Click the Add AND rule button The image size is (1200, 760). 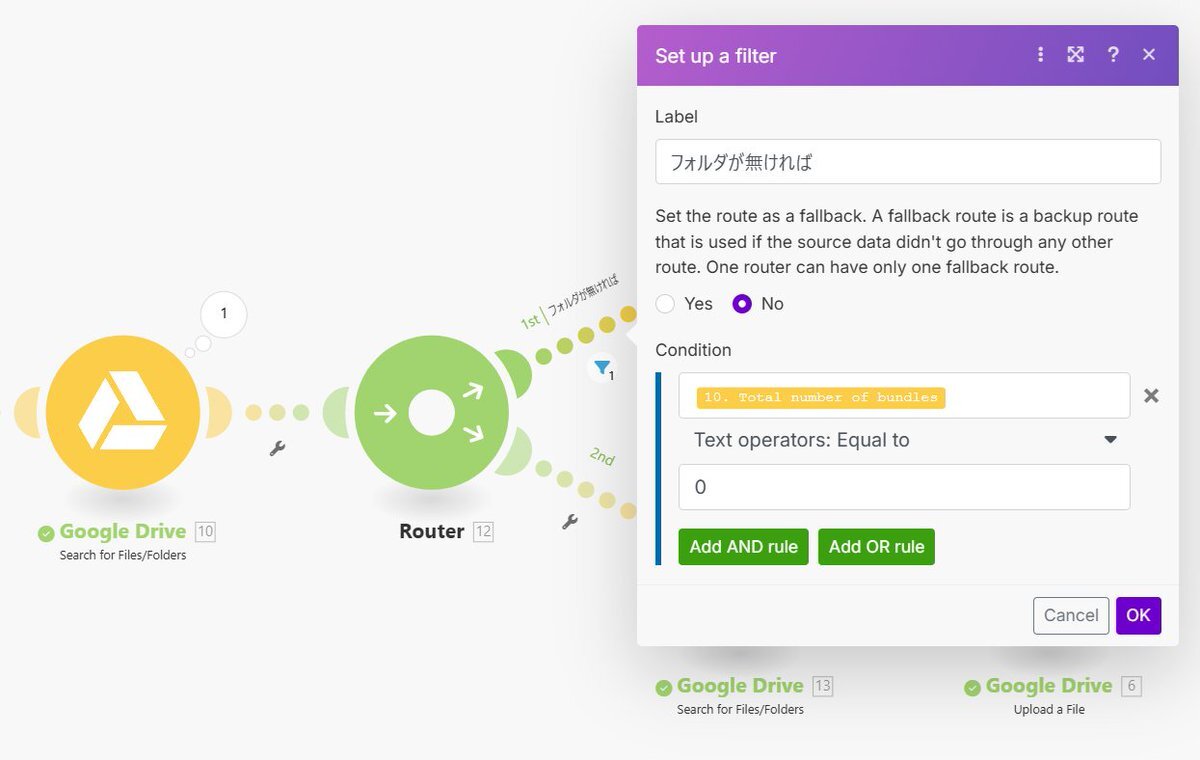pos(743,547)
